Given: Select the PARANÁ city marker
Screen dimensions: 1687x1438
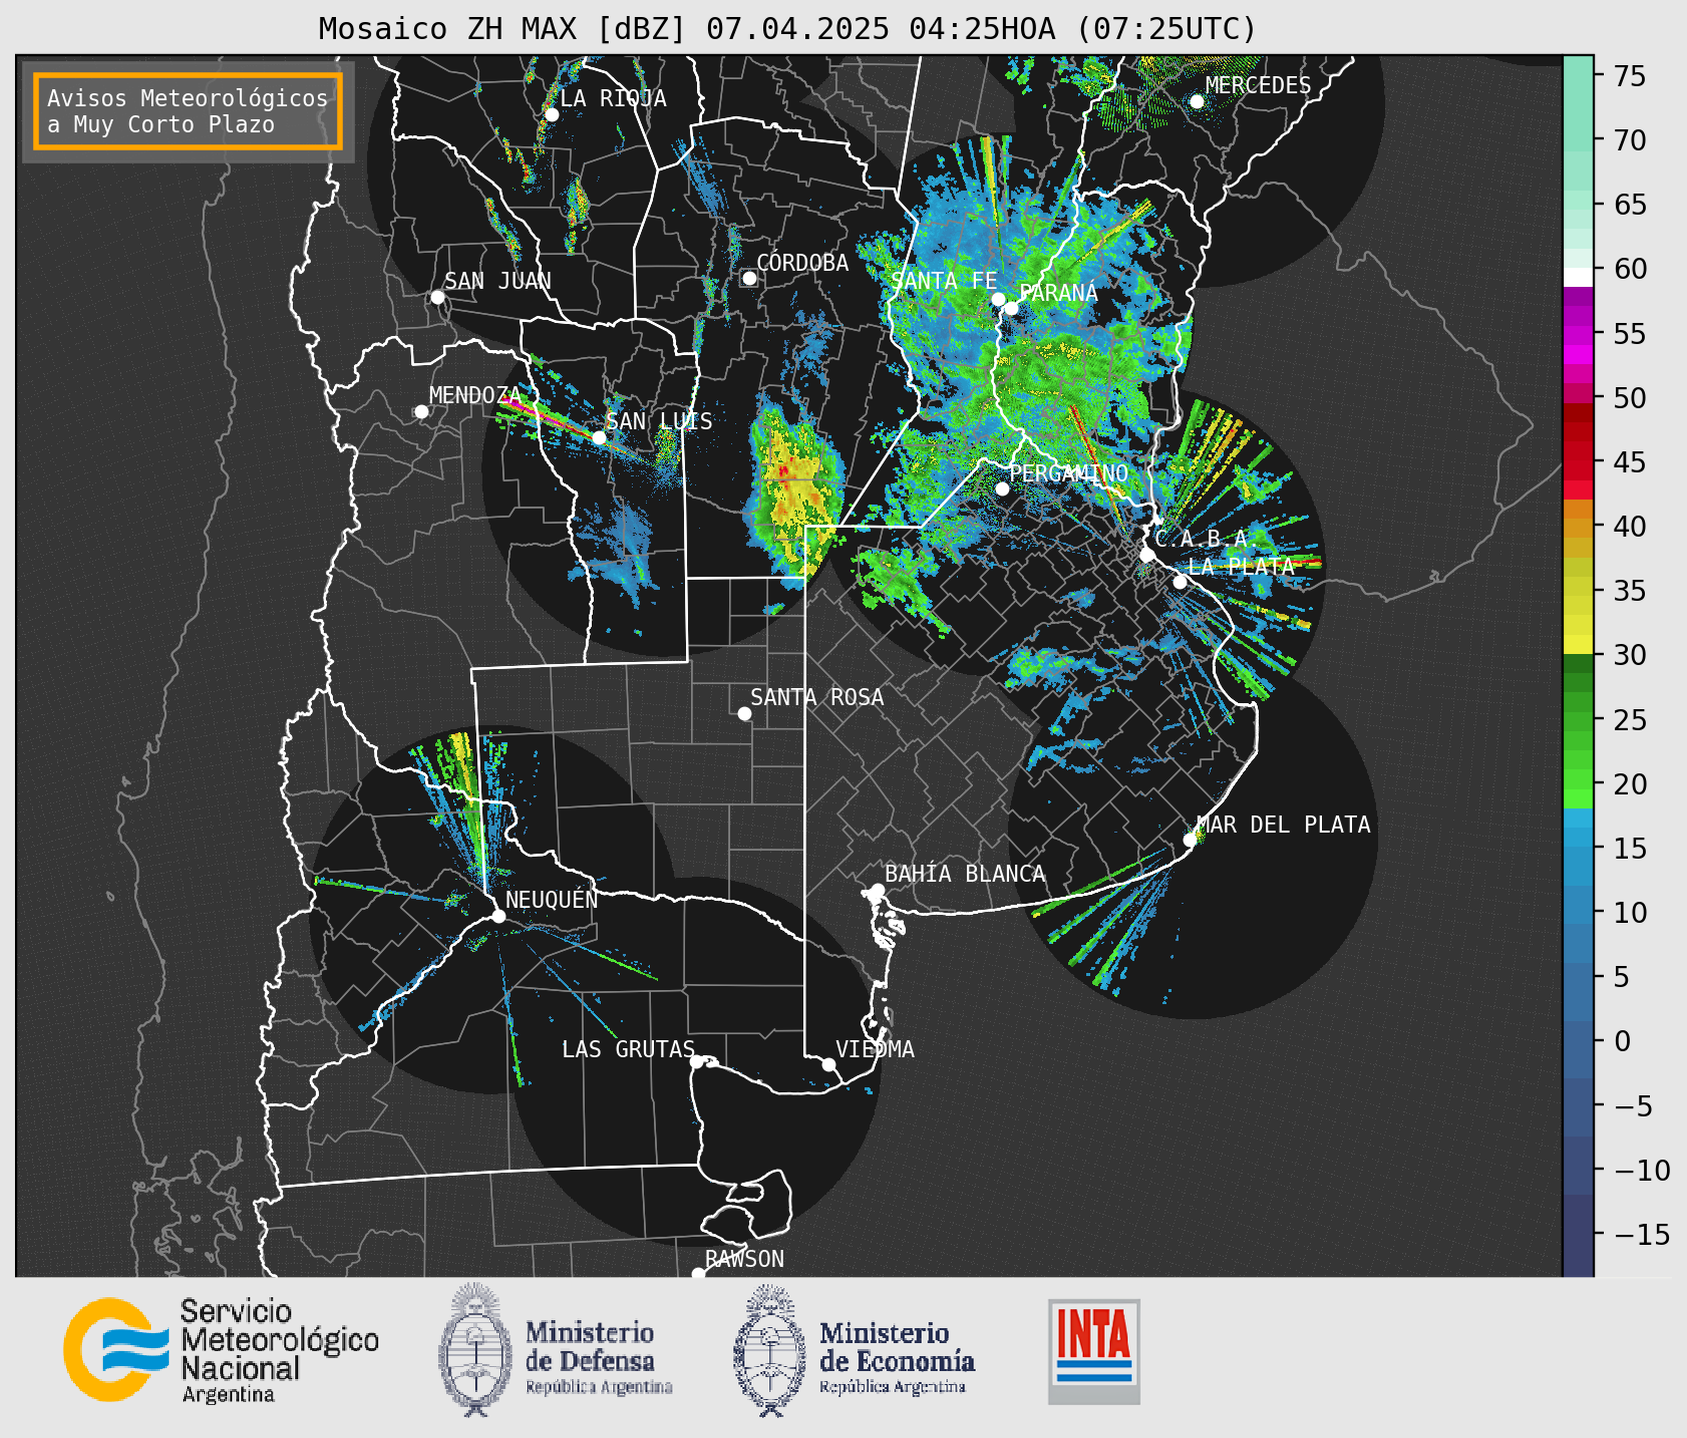Looking at the screenshot, I should tap(1012, 308).
